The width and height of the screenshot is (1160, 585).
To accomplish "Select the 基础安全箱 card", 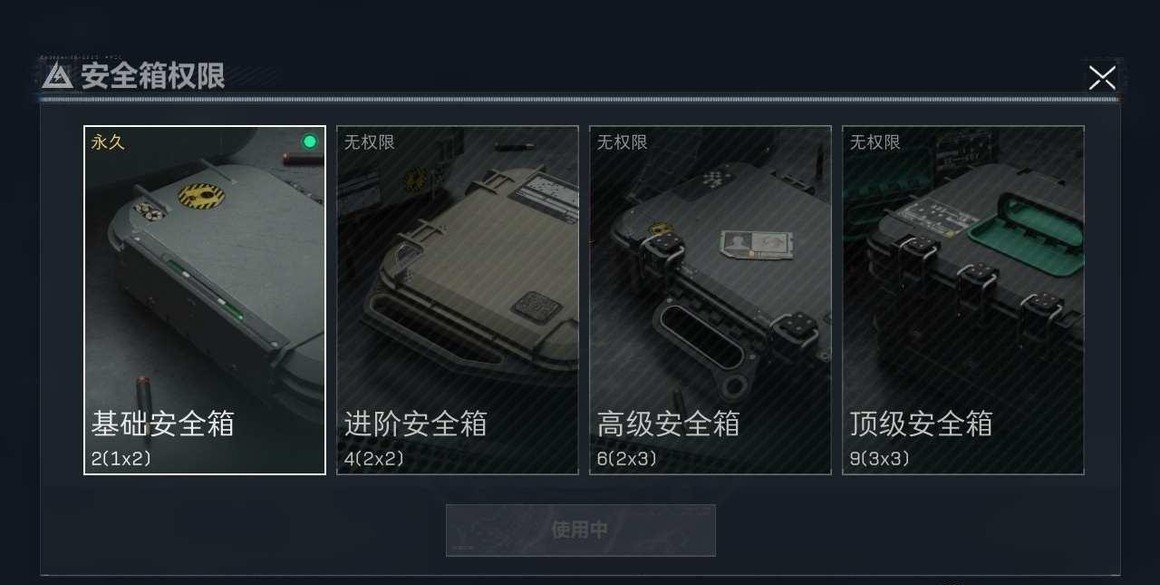I will pos(204,300).
